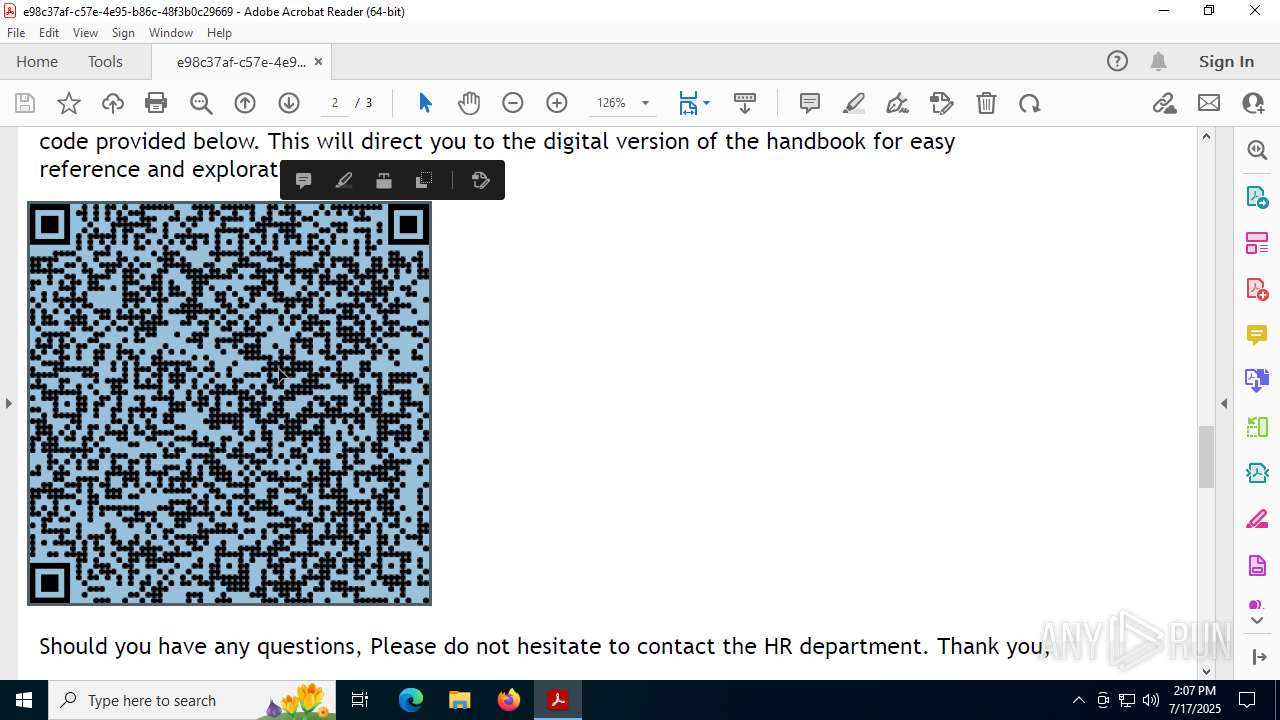Open the Window menu
Viewport: 1280px width, 720px height.
(171, 33)
